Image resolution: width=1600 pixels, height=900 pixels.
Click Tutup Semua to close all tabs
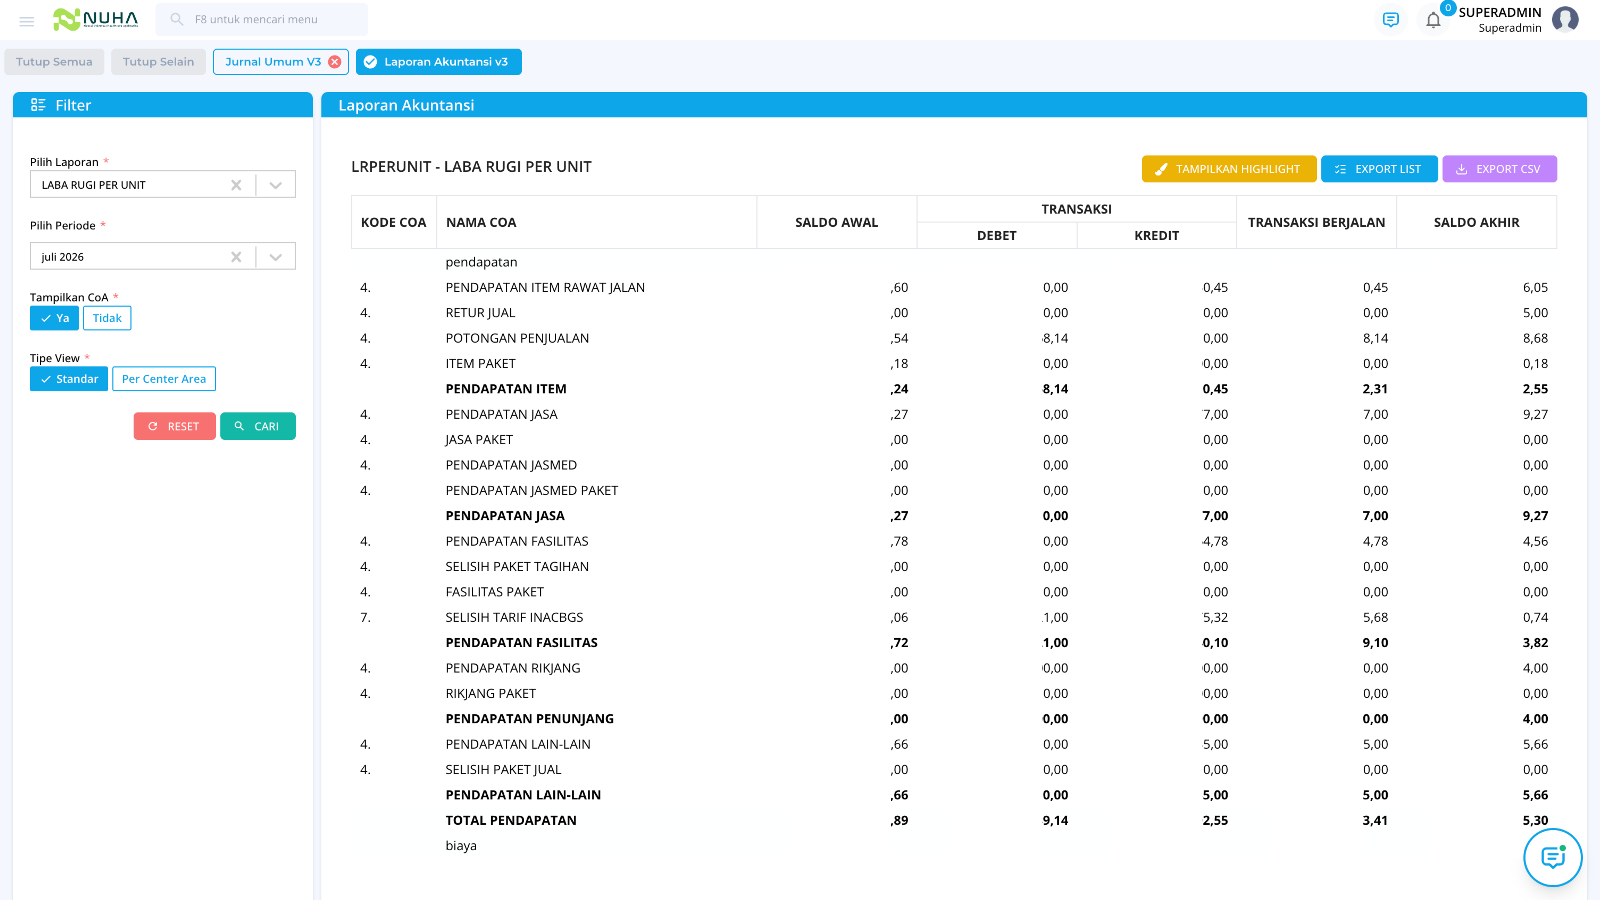coord(54,62)
